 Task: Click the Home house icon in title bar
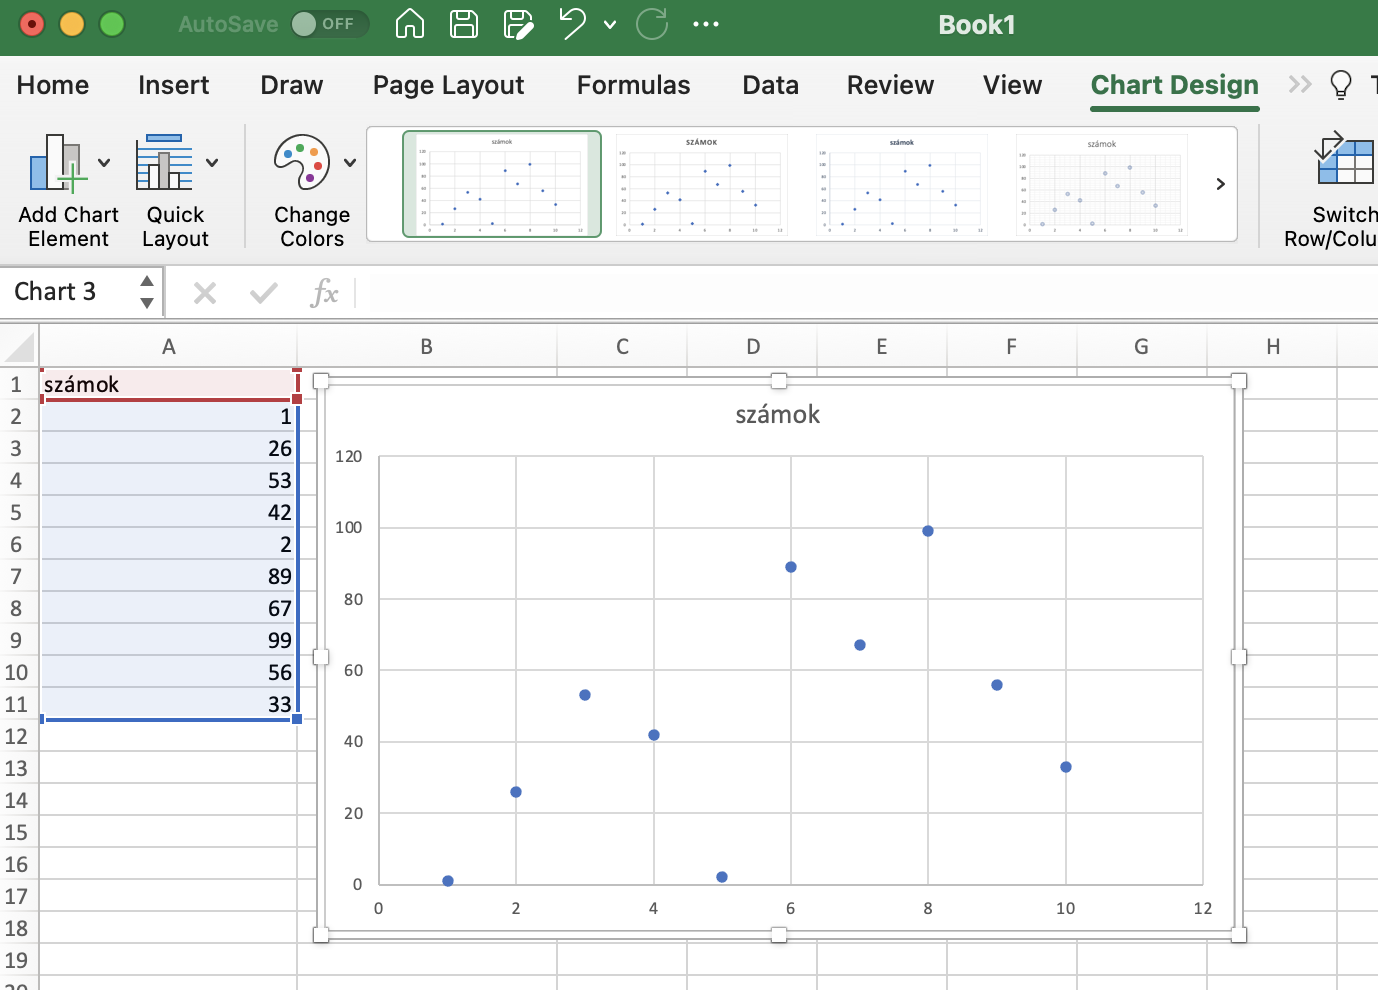(x=410, y=24)
